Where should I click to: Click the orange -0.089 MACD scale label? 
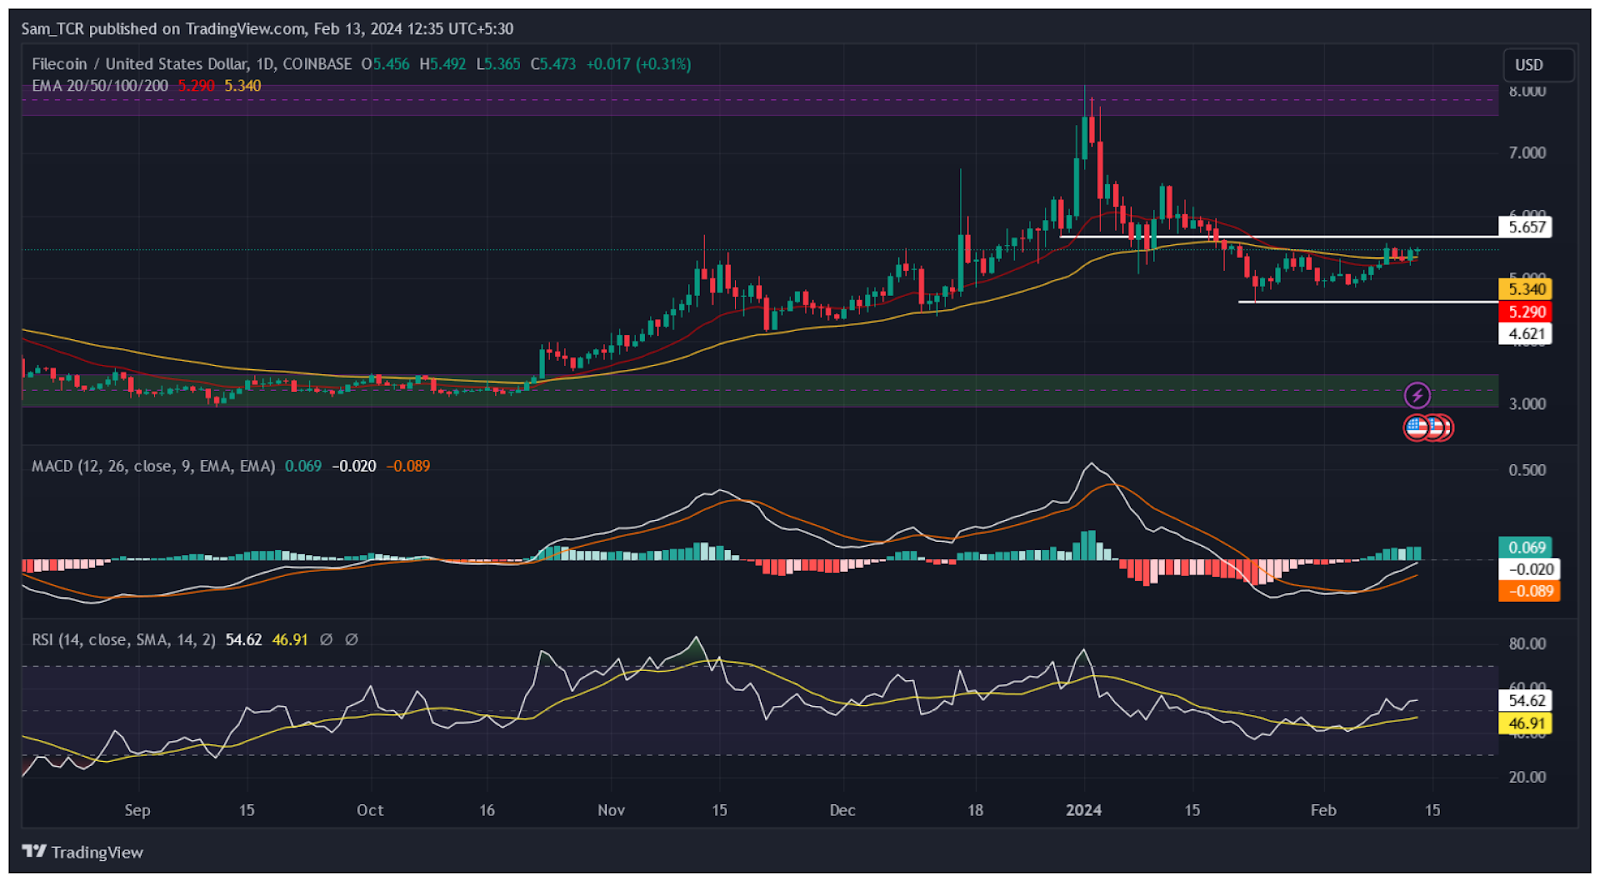pos(1529,591)
